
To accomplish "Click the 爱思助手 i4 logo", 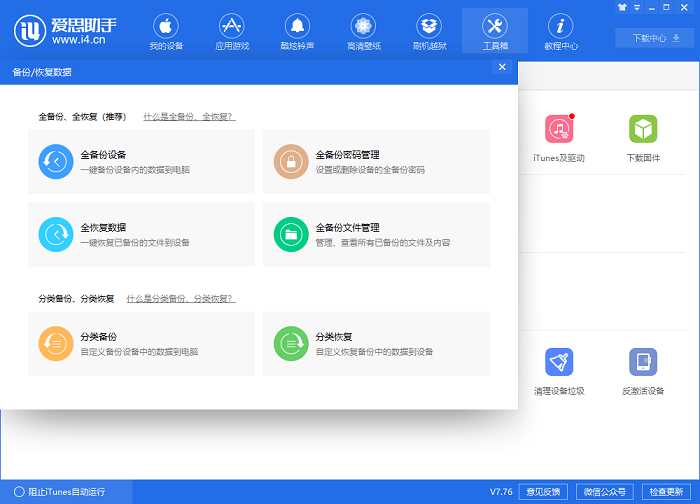I will (x=65, y=31).
